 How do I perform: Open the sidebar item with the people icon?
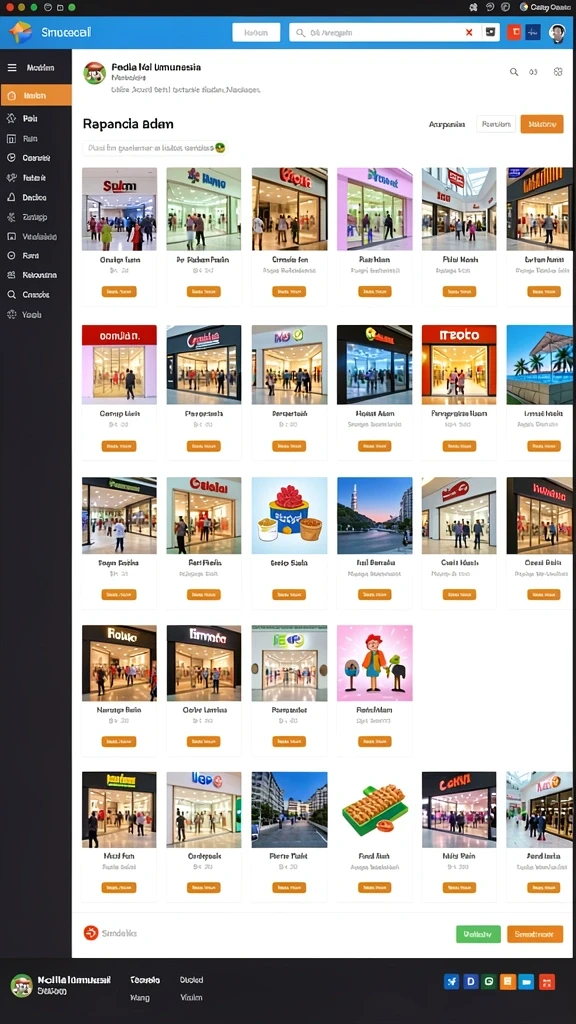[x=31, y=275]
